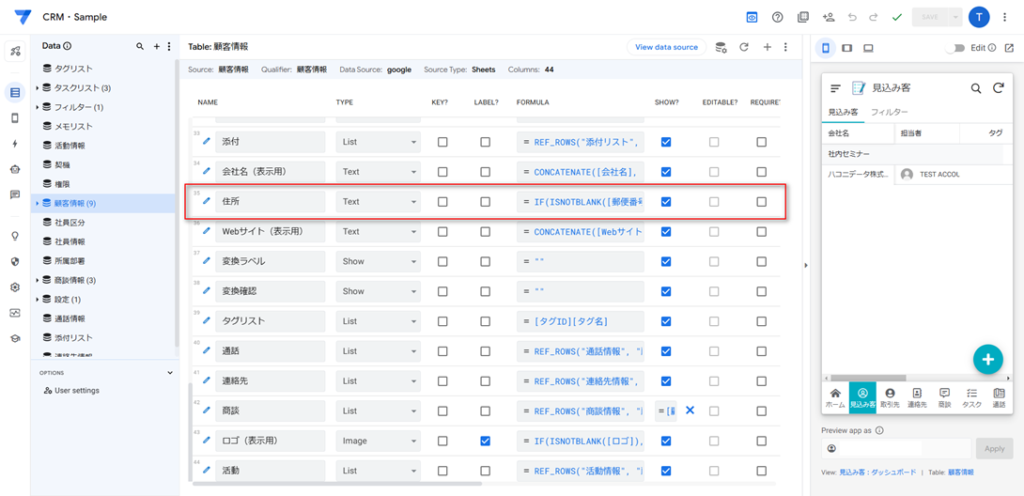
Task: Toggle the REQUIRE checkbox for 住所
Action: coord(761,202)
